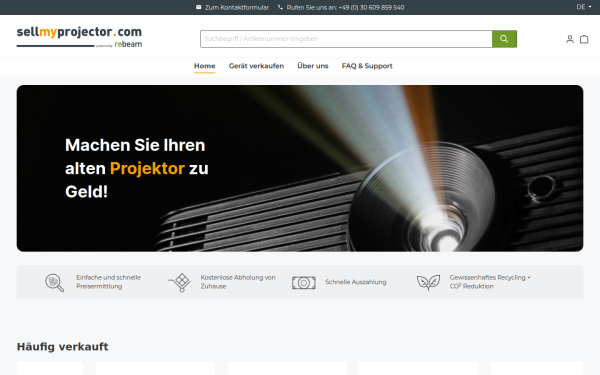This screenshot has height=375, width=600.
Task: Click the price determination magnifier icon
Action: click(54, 282)
